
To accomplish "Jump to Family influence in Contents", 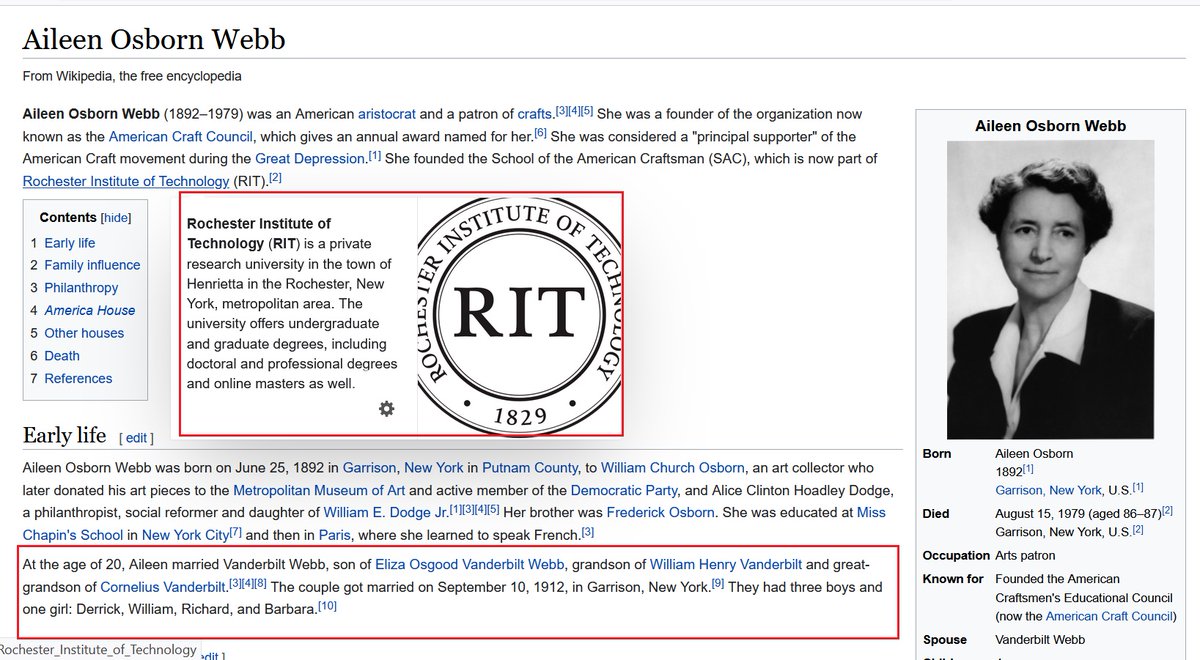I will [x=92, y=265].
